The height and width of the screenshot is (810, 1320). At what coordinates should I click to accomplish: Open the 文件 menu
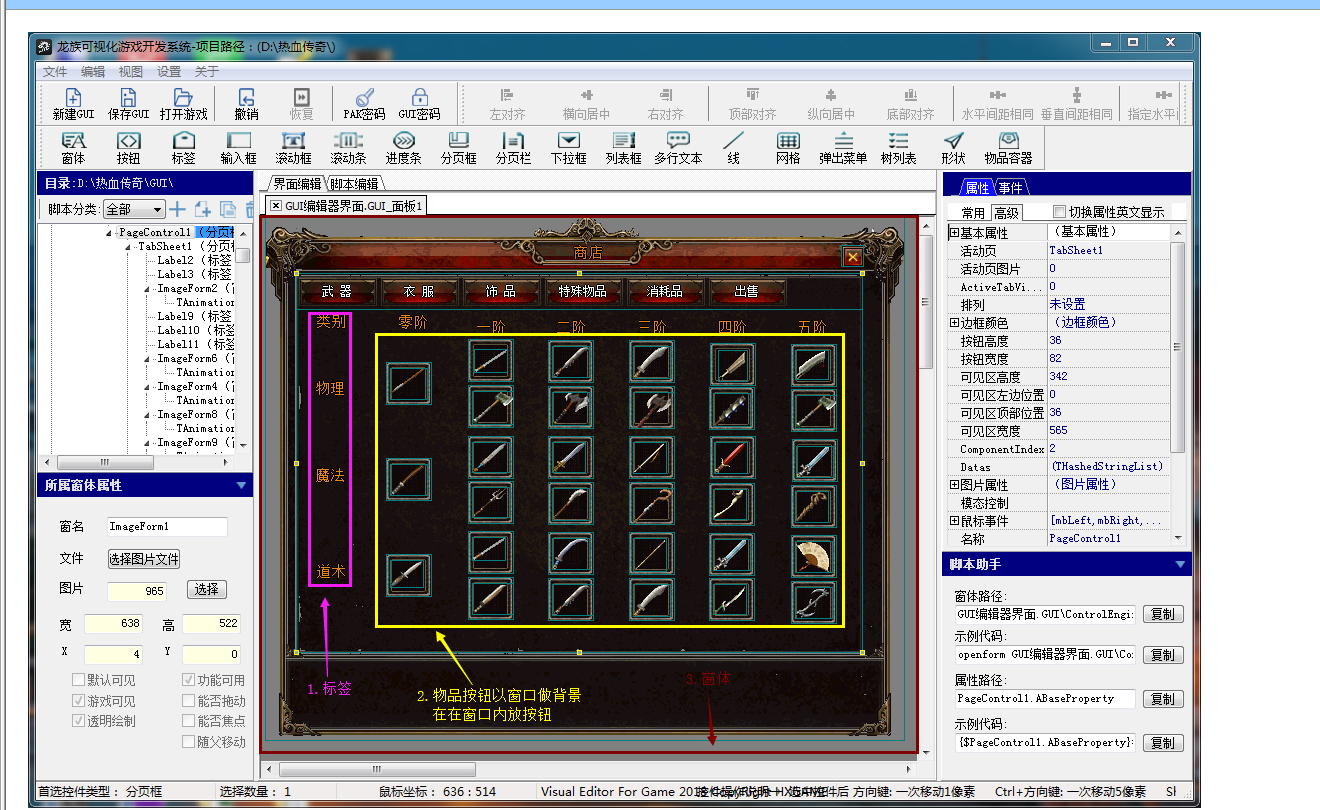pos(55,71)
